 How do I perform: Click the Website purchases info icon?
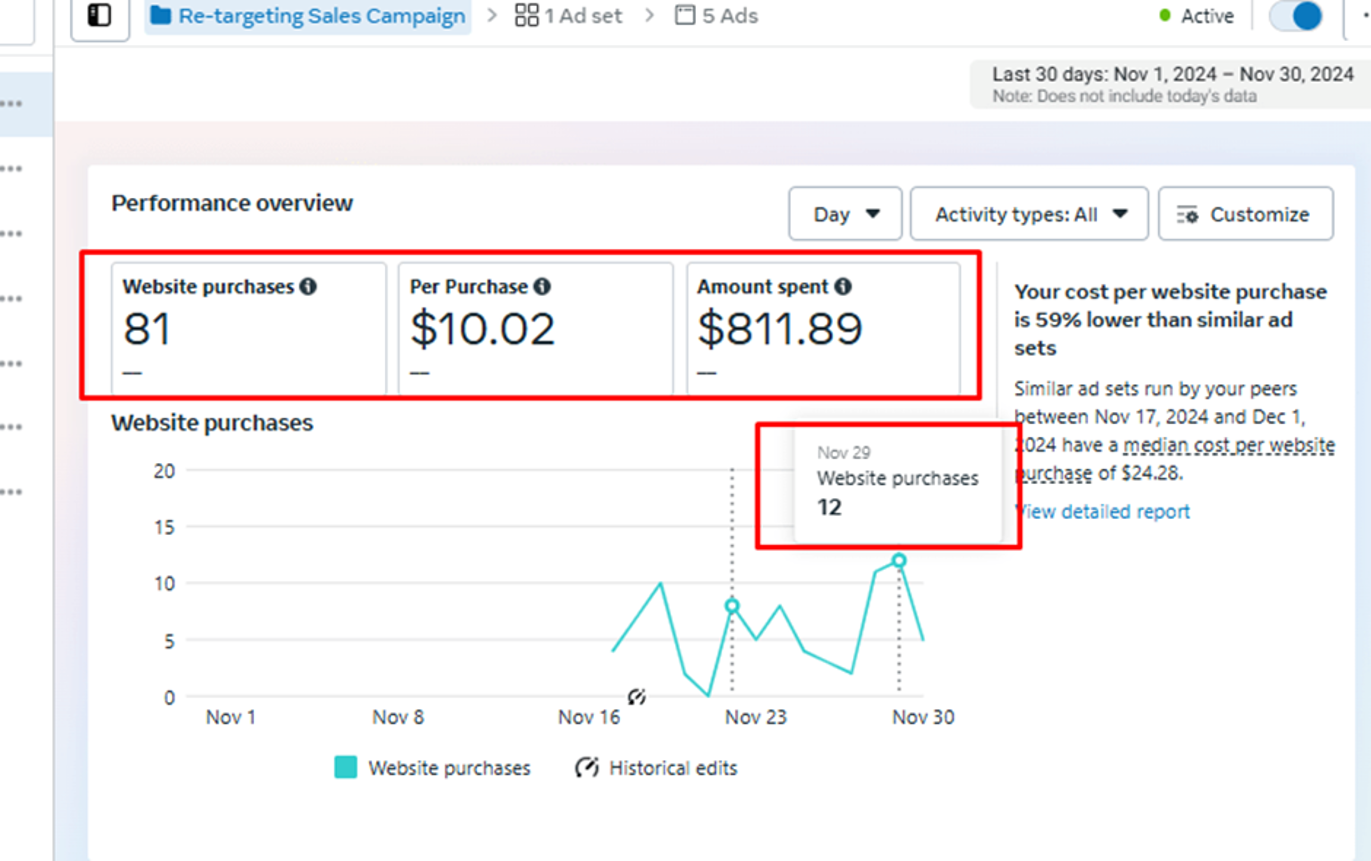[308, 287]
